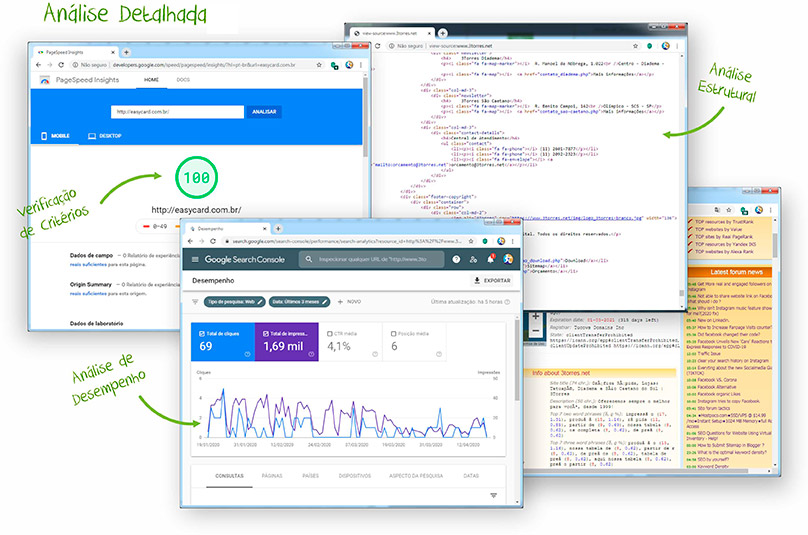
Task: Click the 'Dados de campo' label
Action: click(91, 255)
